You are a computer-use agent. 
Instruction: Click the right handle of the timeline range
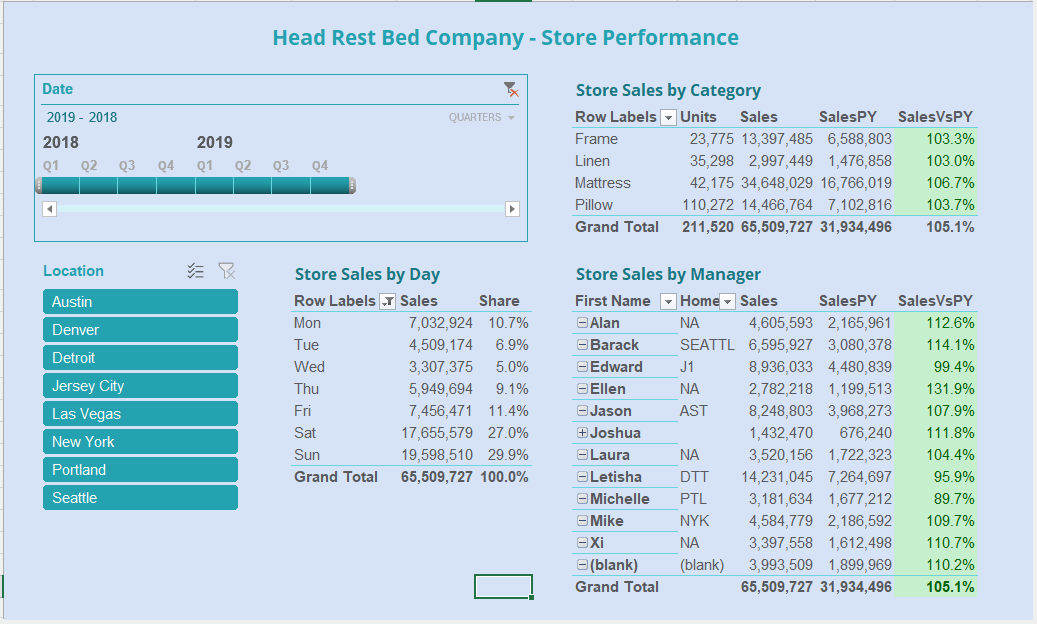coord(351,186)
